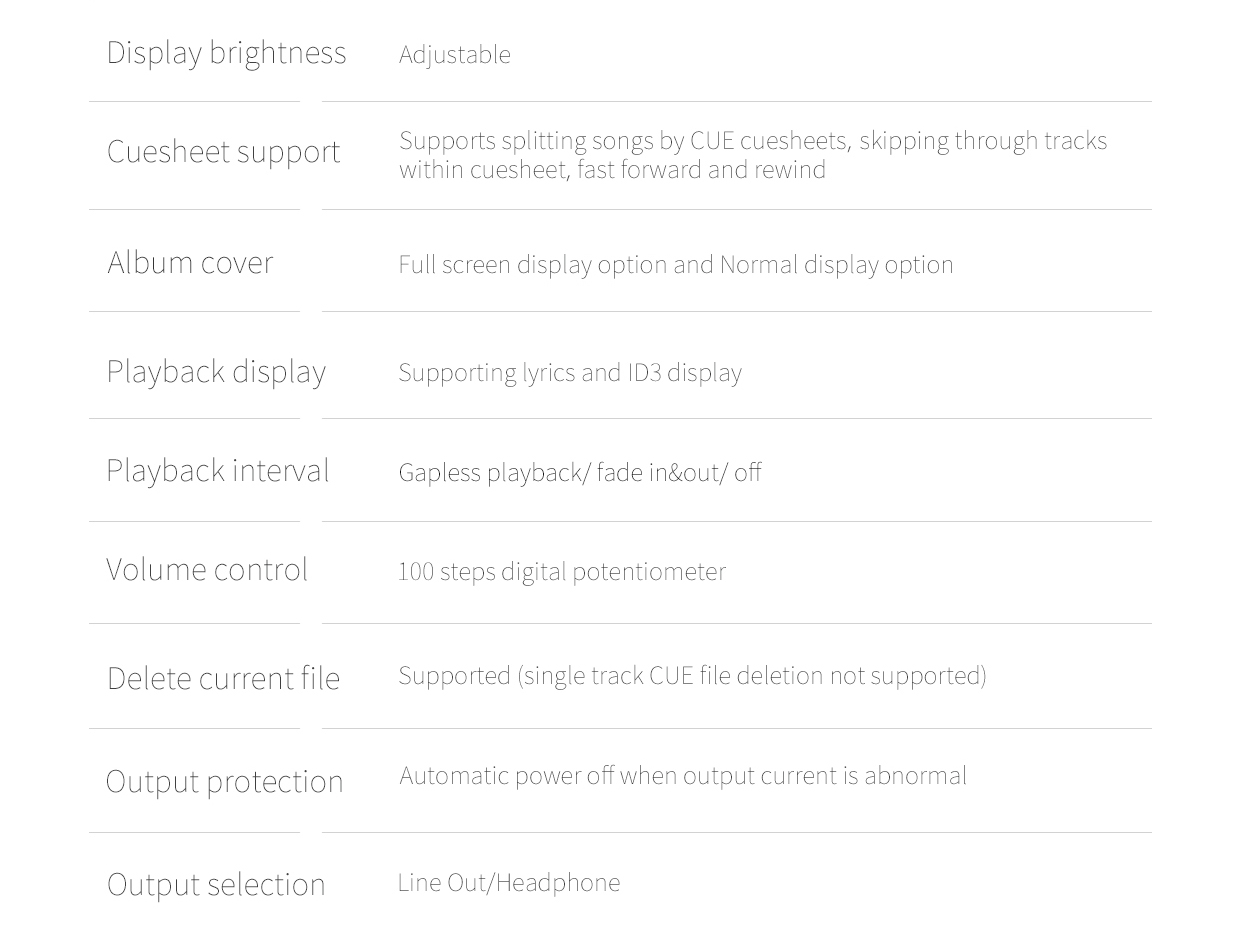Image resolution: width=1240 pixels, height=935 pixels.
Task: Click the "Adjustable" brightness value text
Action: (455, 55)
